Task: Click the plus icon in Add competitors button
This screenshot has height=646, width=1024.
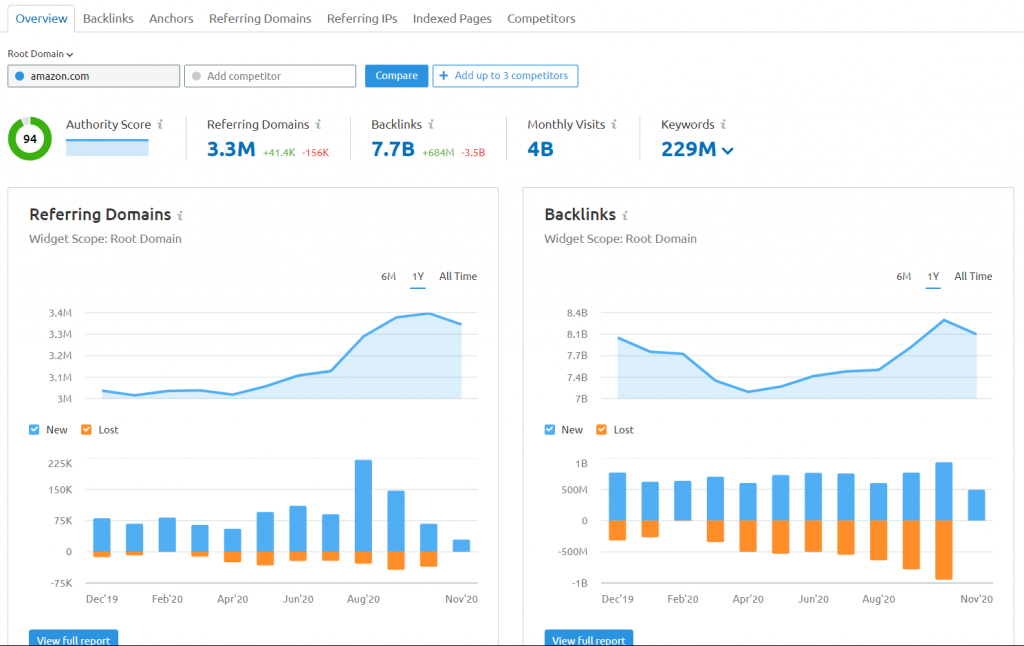Action: [443, 76]
